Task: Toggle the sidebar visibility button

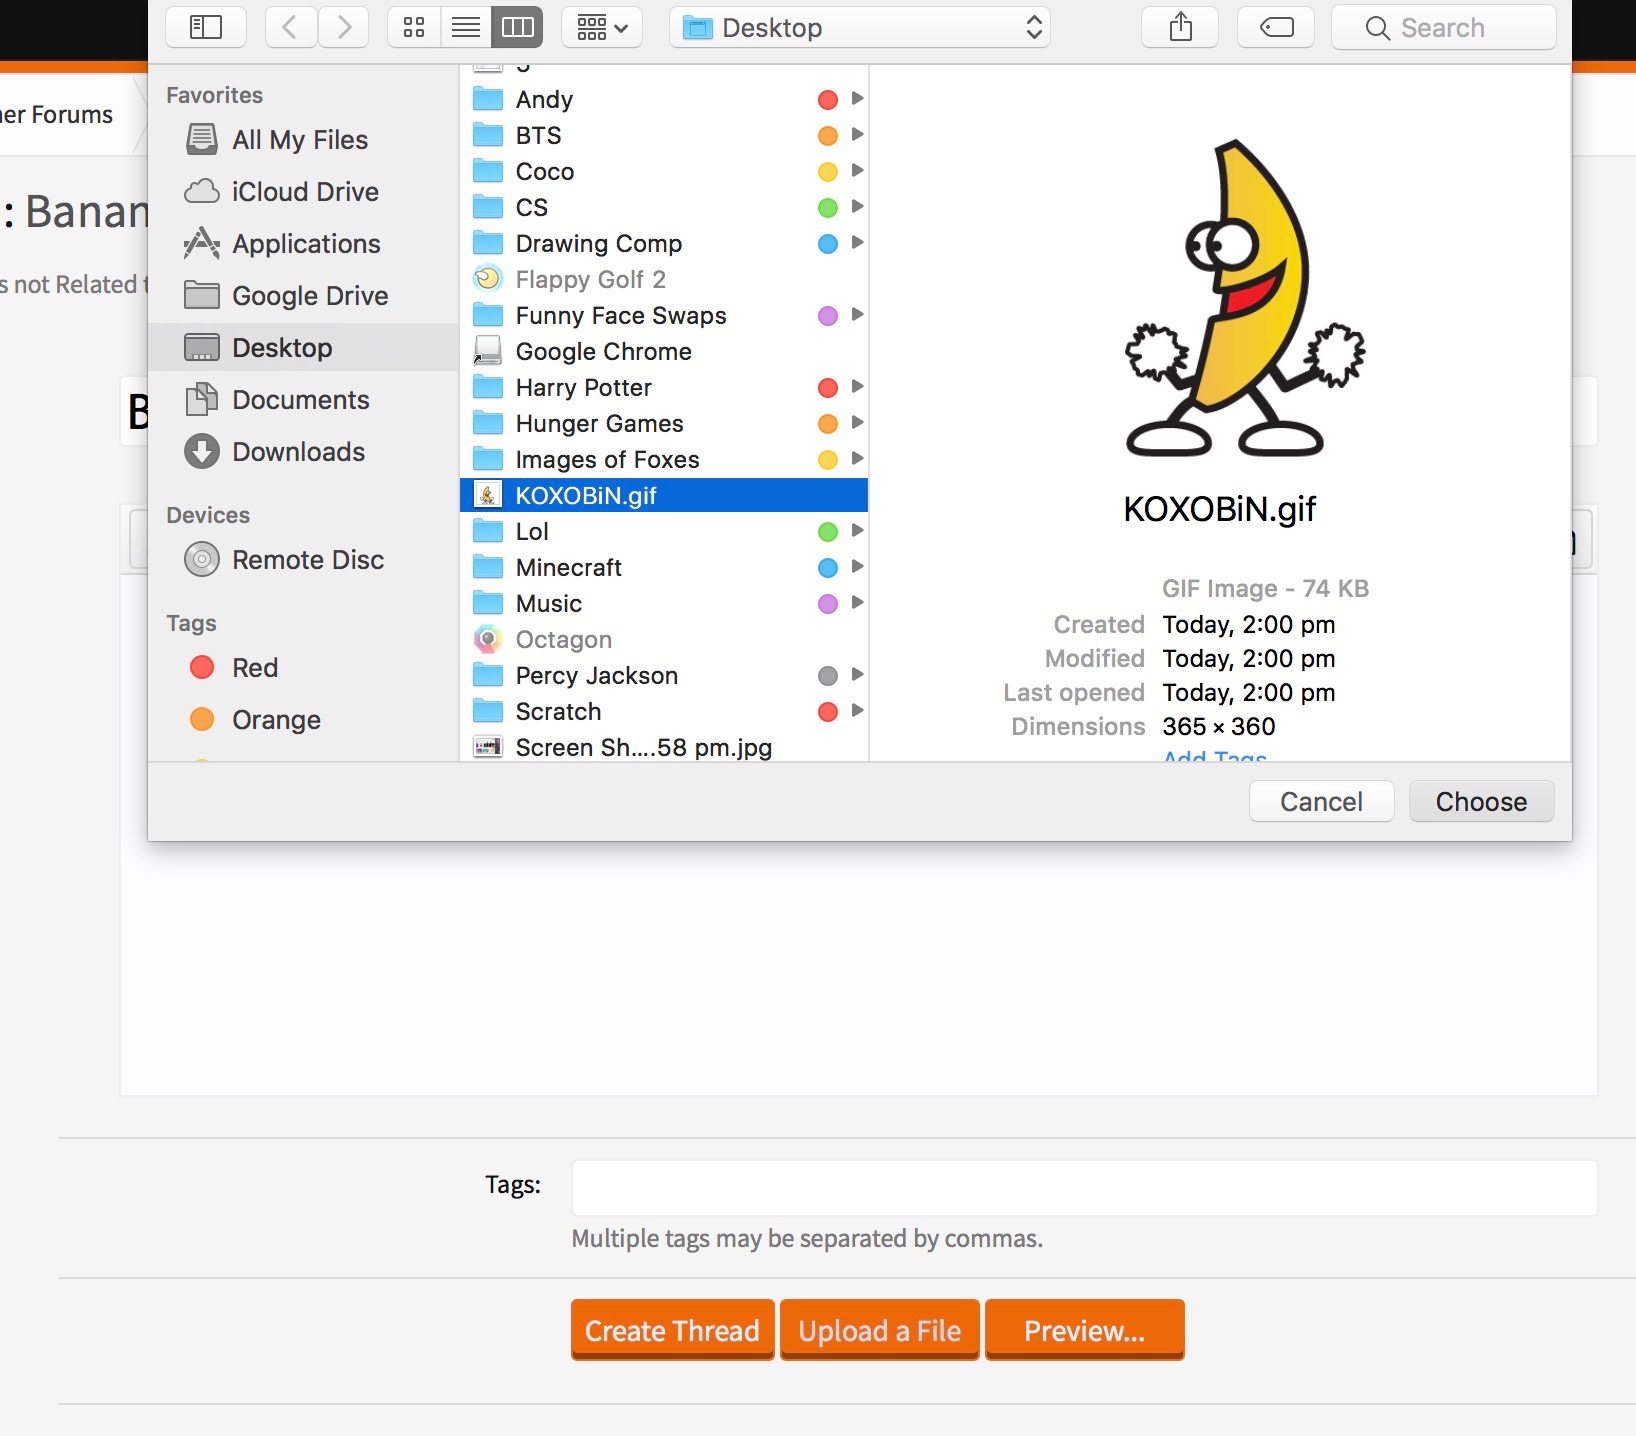Action: point(205,27)
